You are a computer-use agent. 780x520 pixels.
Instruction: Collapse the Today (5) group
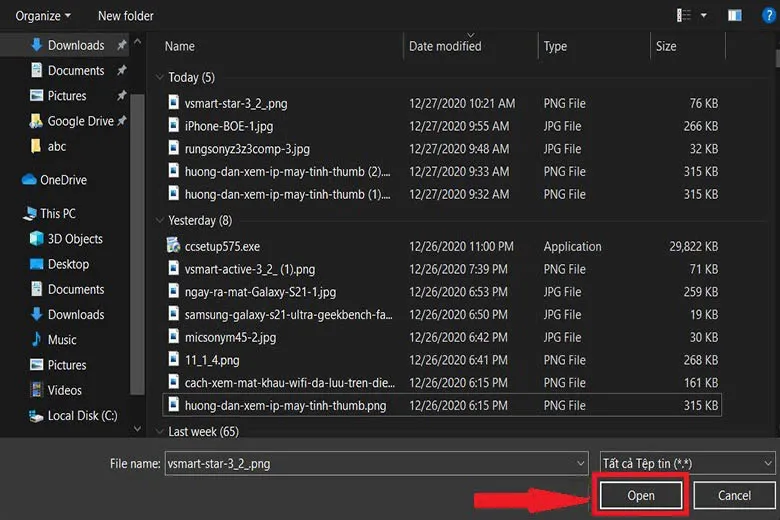161,77
